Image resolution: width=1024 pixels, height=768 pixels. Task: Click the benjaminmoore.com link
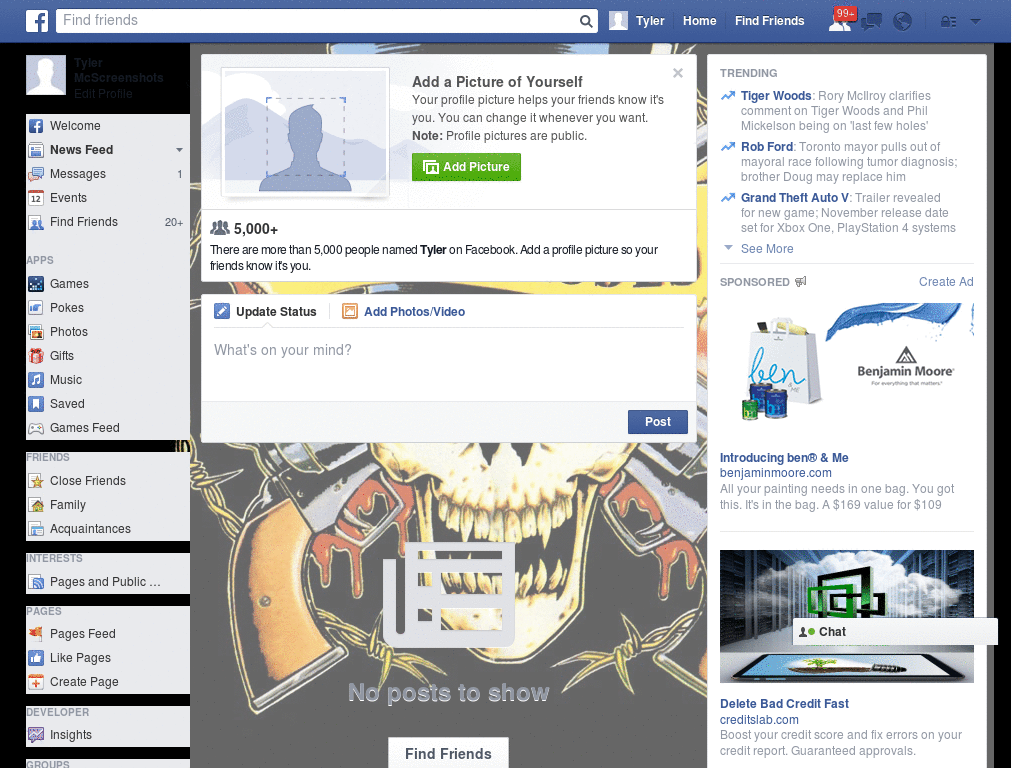point(776,473)
